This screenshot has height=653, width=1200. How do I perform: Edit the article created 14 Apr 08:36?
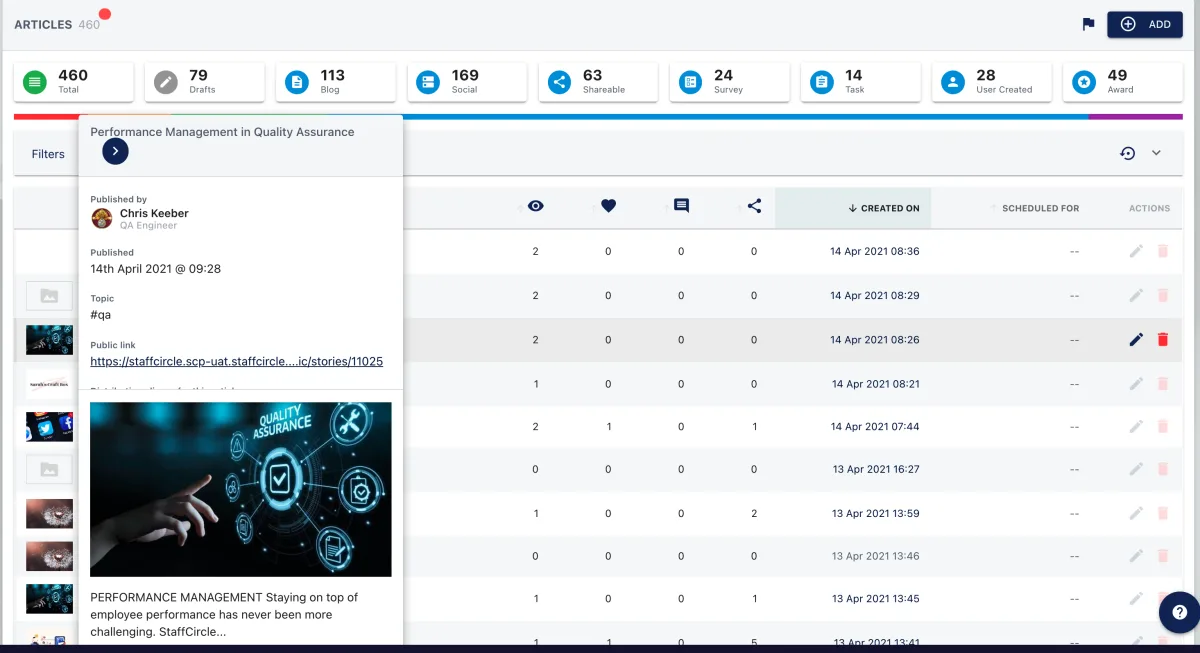[x=1136, y=252]
